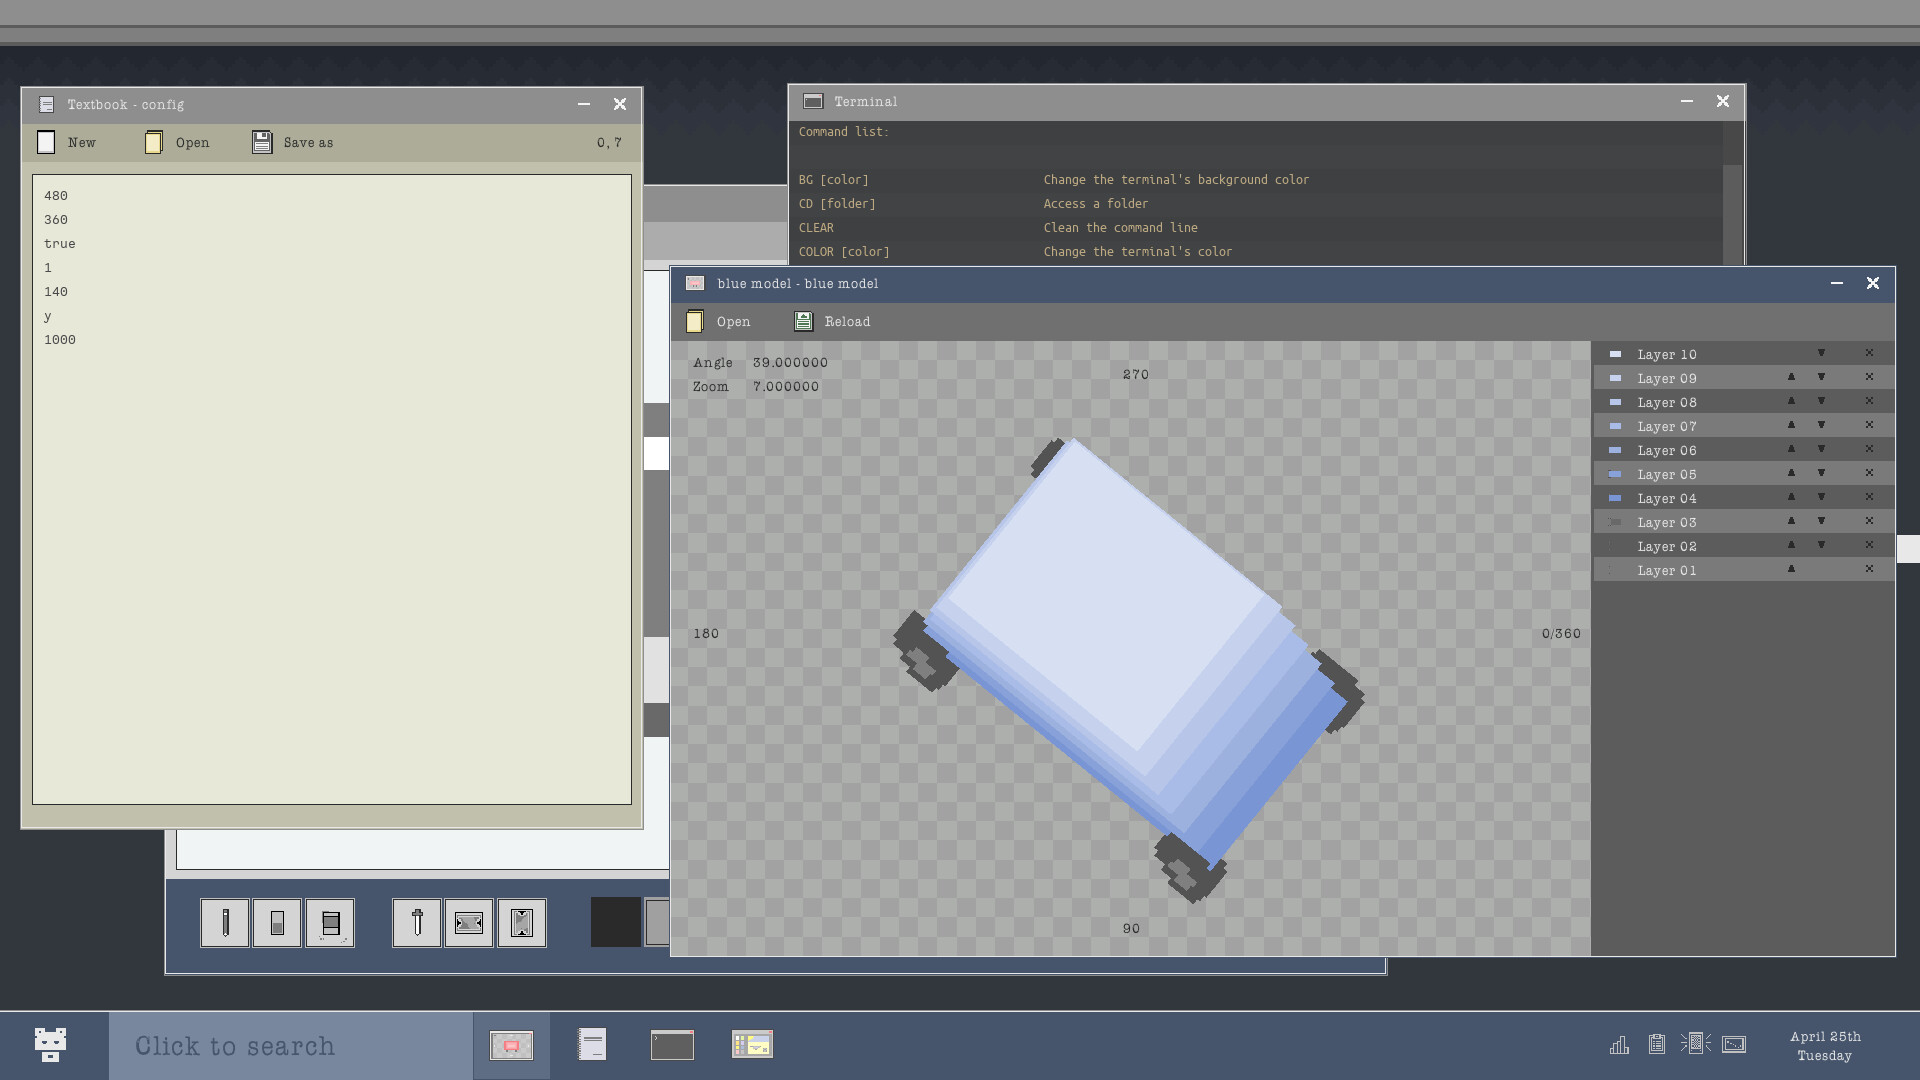Select the pin tool from the toolbar
1920x1080 pixels.
pyautogui.click(x=417, y=922)
